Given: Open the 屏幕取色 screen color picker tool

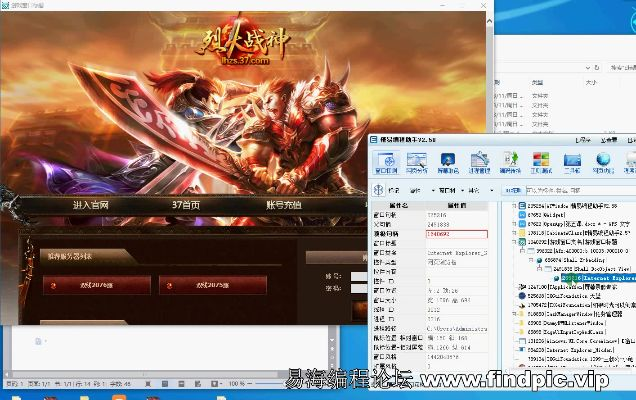Looking at the screenshot, I should [448, 163].
